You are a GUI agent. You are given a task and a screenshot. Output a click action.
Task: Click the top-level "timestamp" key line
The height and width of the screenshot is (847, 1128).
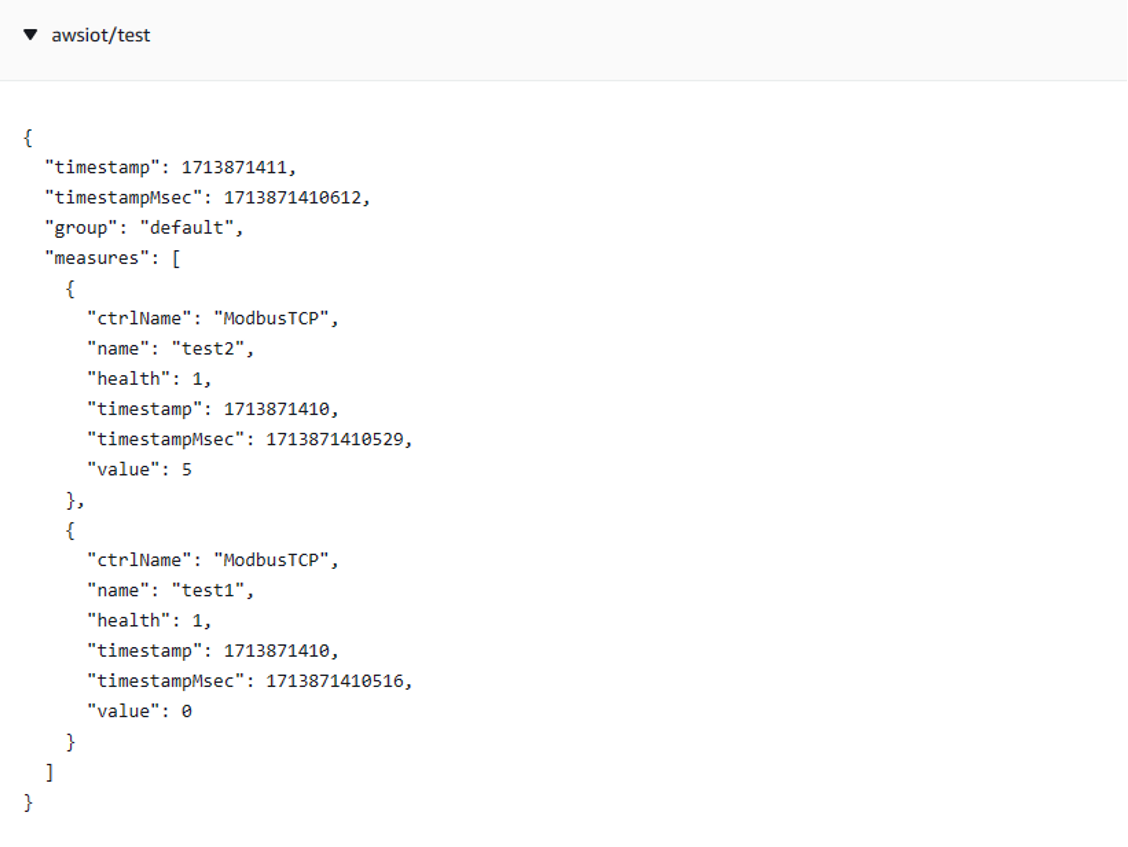pyautogui.click(x=170, y=167)
